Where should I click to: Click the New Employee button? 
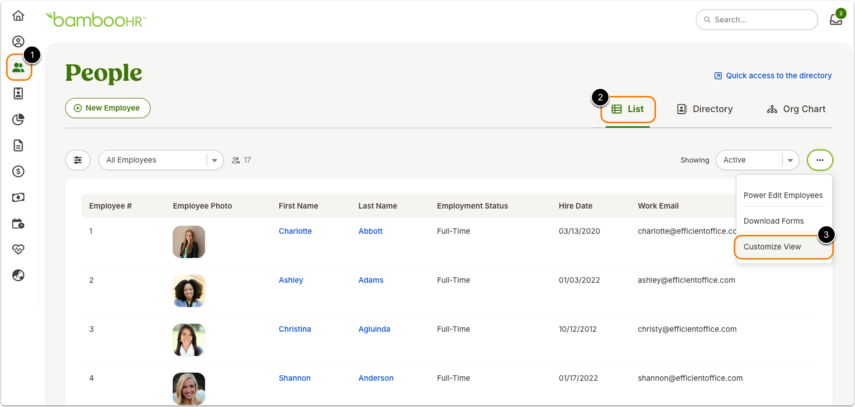click(x=108, y=108)
